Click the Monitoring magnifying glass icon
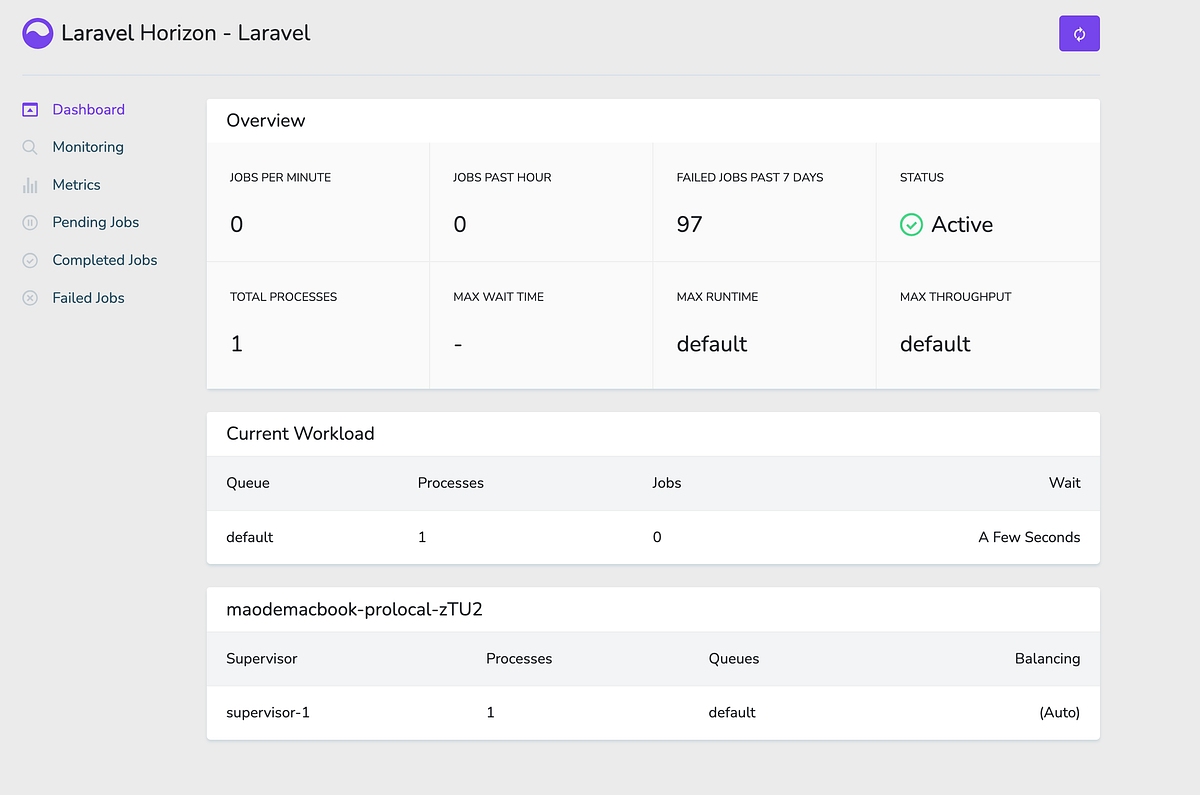This screenshot has height=795, width=1200. 31,146
